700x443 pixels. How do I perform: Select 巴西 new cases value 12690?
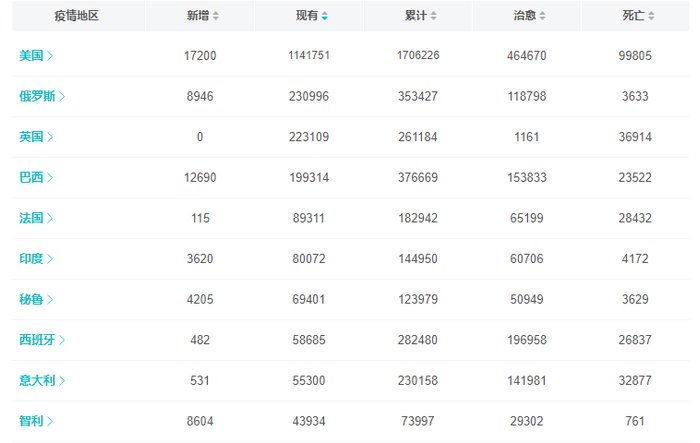200,178
